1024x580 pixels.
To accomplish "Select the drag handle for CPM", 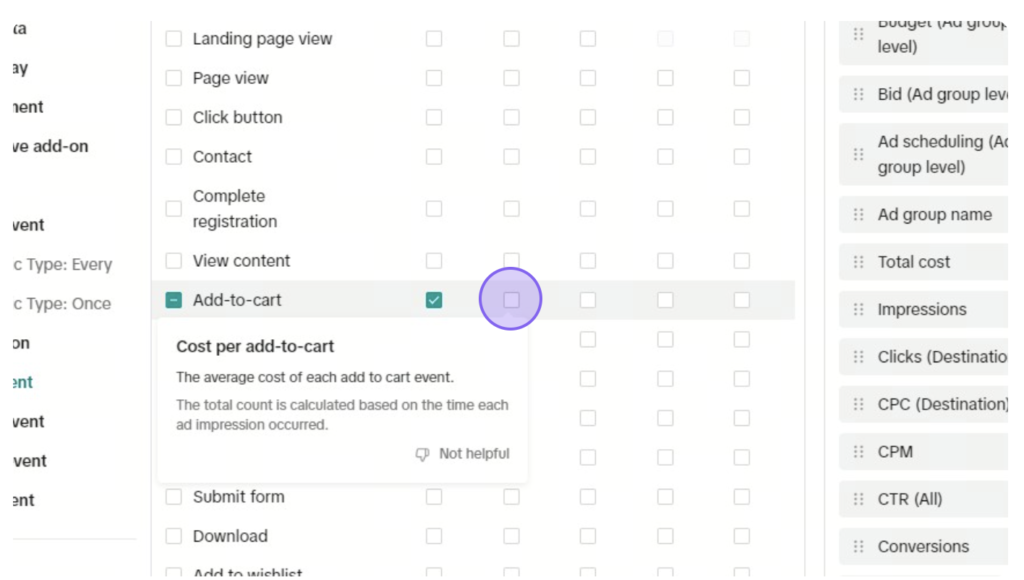I will tap(858, 451).
